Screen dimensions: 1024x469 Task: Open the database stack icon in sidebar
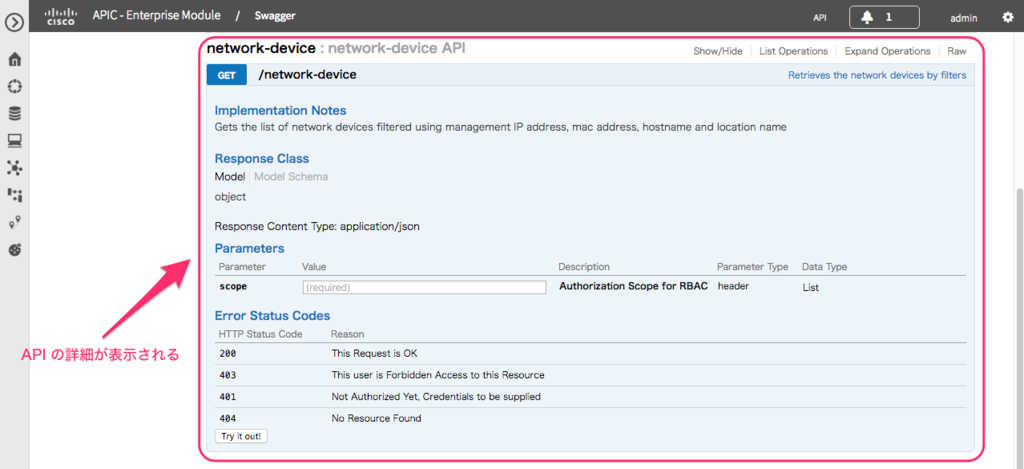click(14, 114)
